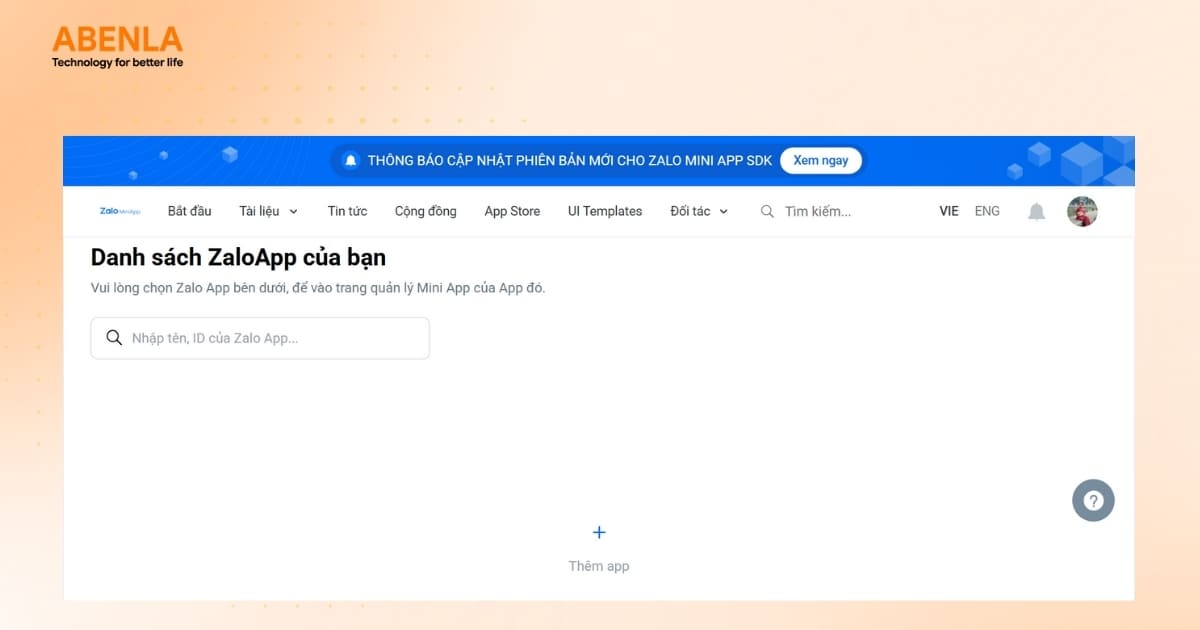Click the plus icon to add app

(599, 532)
